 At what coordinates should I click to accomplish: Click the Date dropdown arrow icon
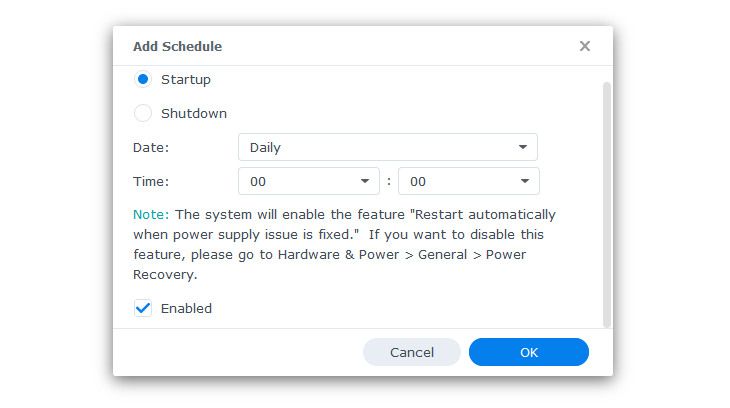point(522,147)
